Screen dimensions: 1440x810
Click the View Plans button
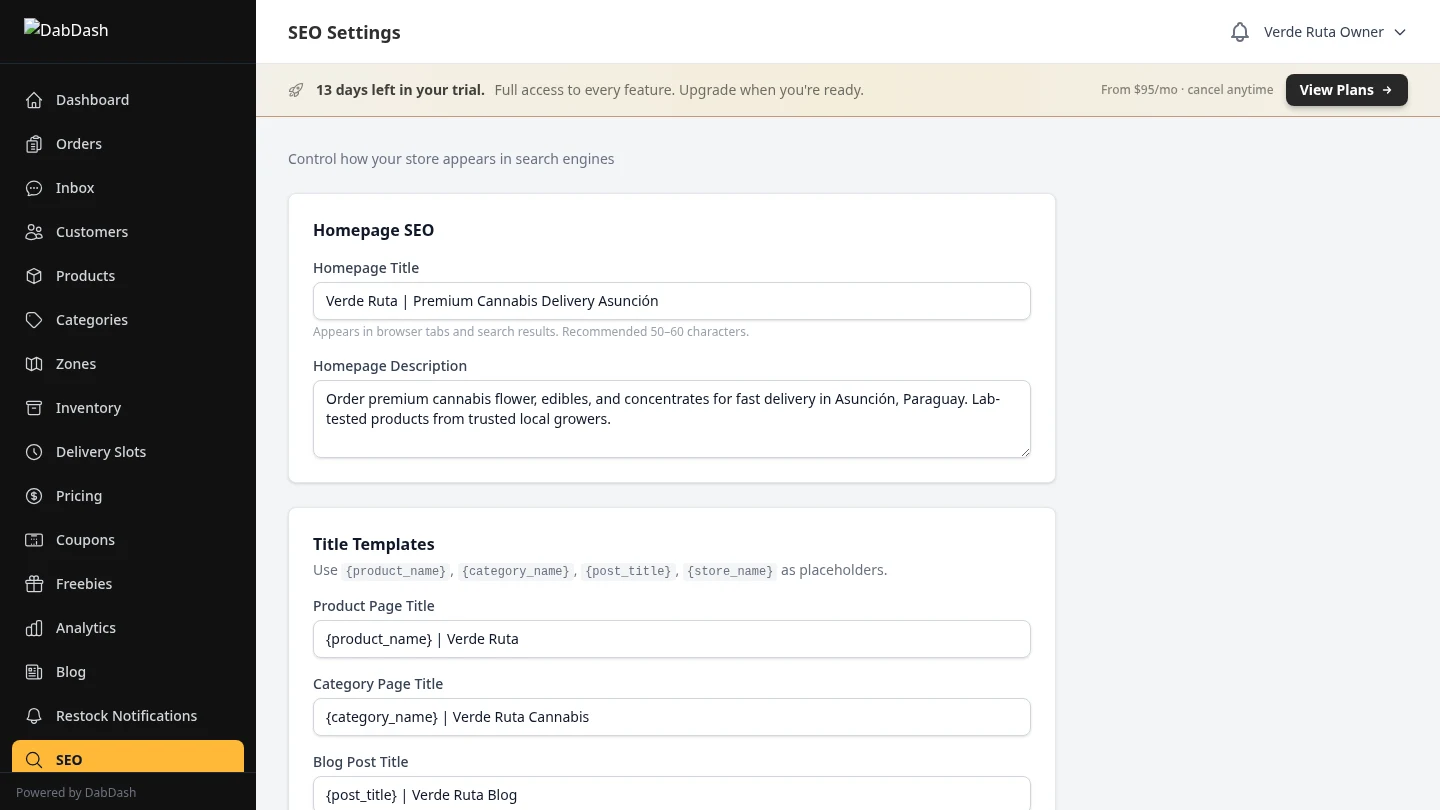pos(1346,89)
